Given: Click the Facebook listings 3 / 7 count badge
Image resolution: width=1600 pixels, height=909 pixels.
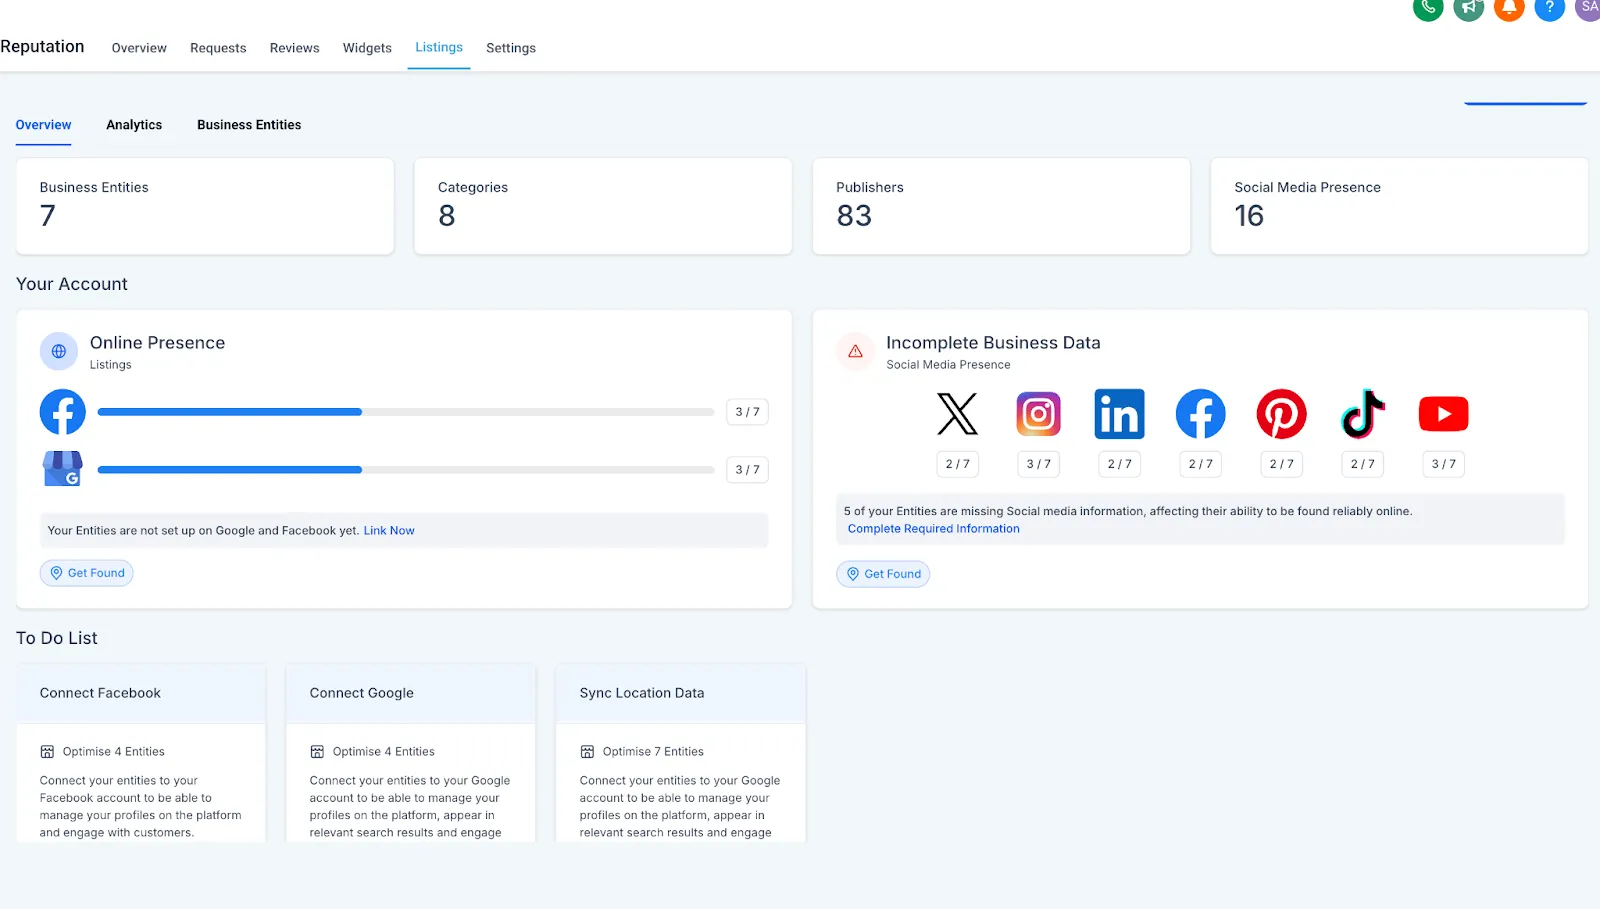Looking at the screenshot, I should point(747,412).
